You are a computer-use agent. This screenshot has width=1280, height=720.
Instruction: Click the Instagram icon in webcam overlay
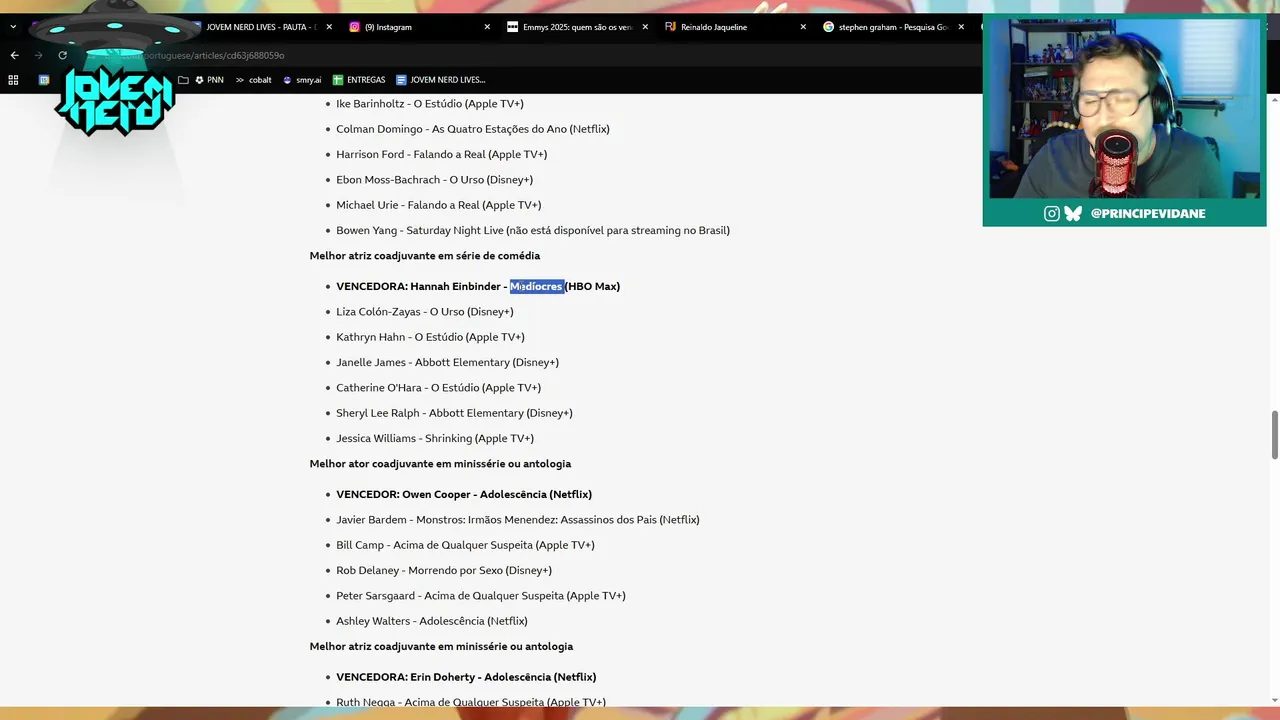(1052, 213)
